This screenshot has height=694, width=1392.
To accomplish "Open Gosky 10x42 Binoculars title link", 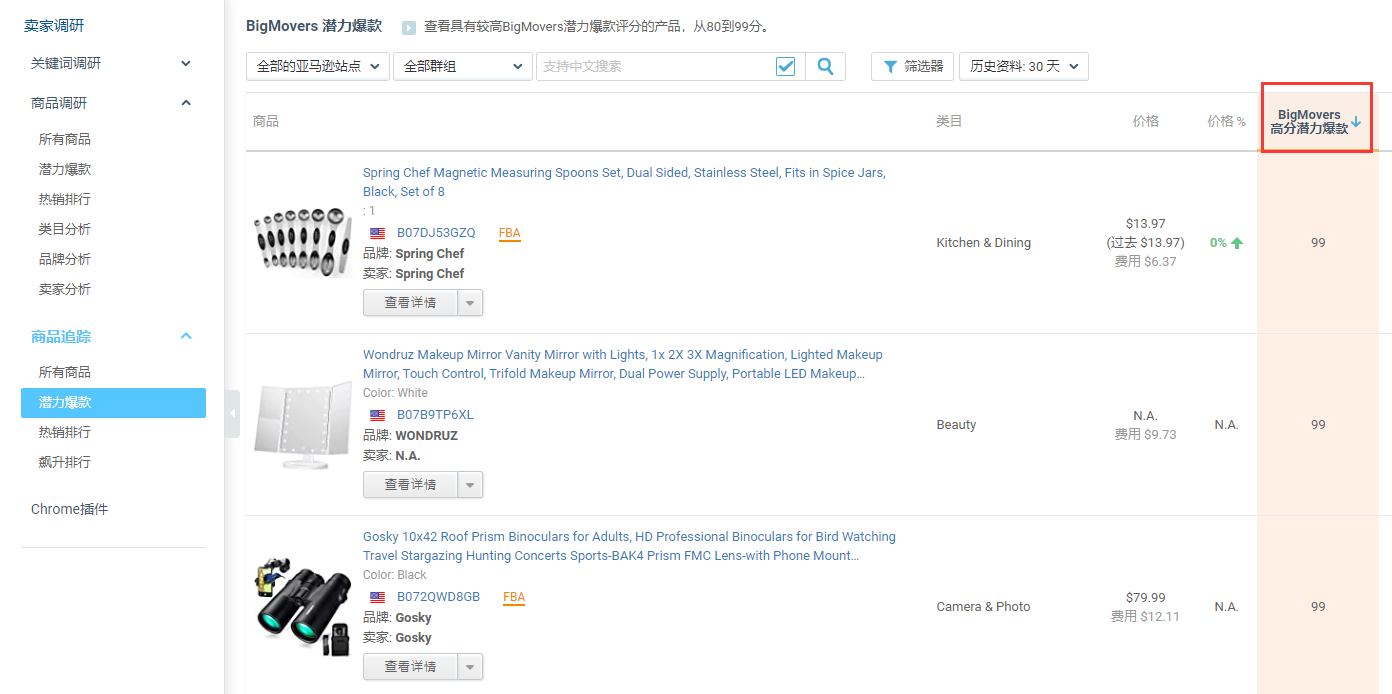I will tap(629, 546).
